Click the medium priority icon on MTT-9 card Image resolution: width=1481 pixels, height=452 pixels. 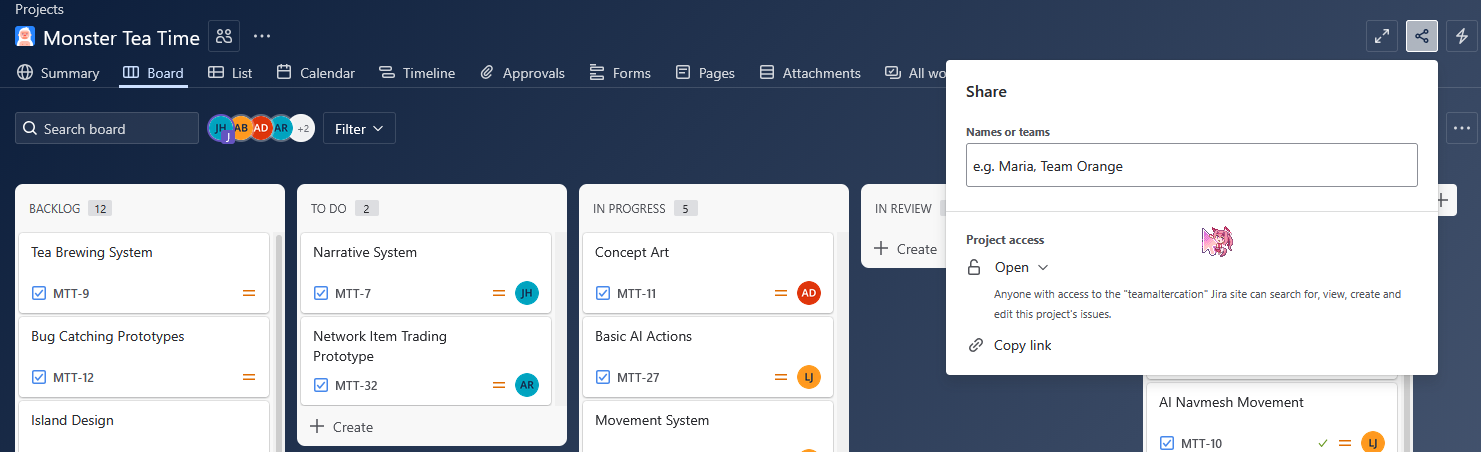[x=249, y=293]
